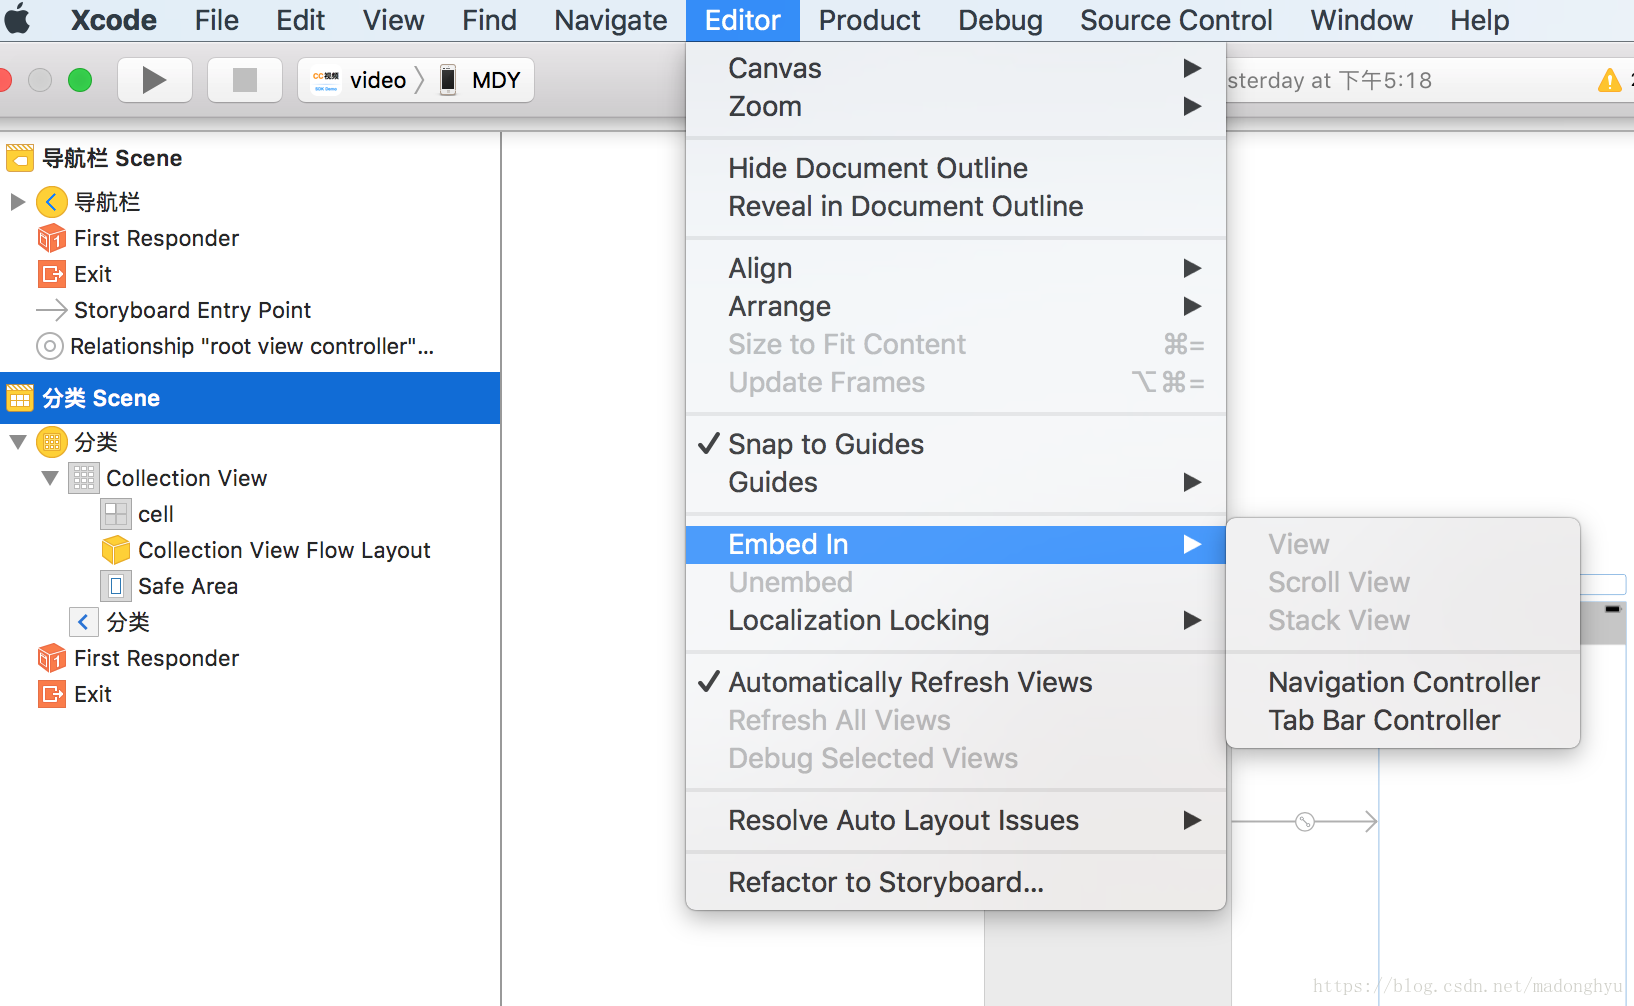The image size is (1634, 1006).
Task: Click the Stop button in toolbar
Action: [244, 80]
